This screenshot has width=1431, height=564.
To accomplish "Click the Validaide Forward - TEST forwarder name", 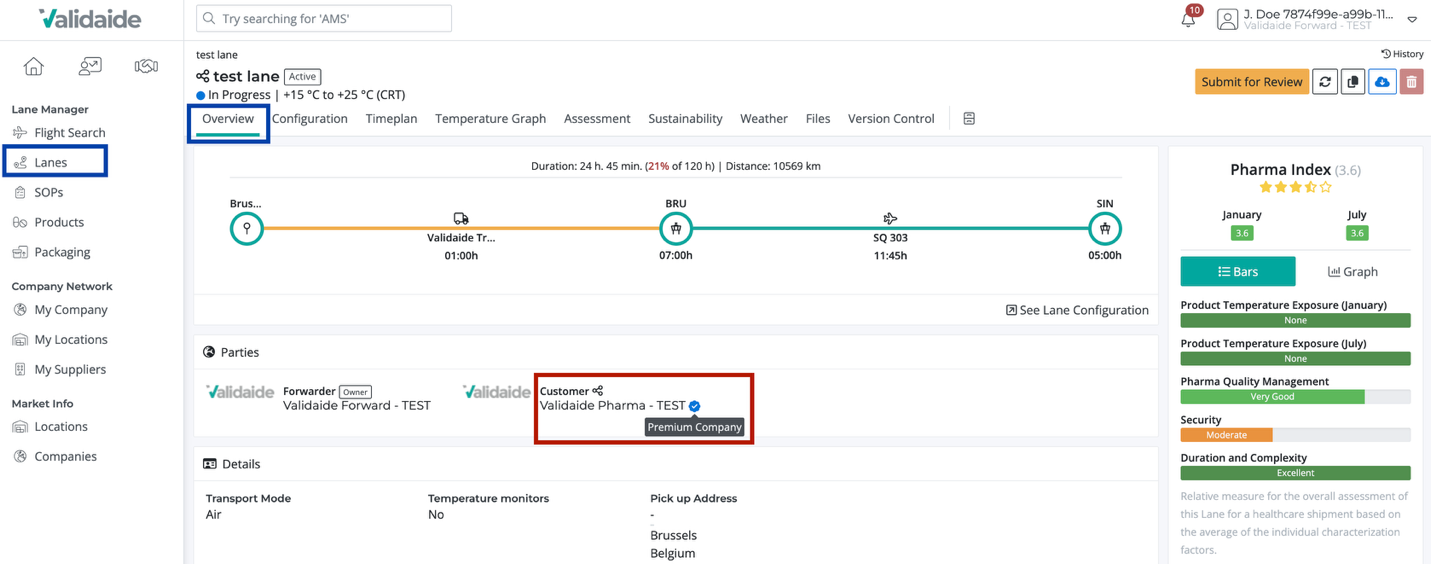I will [x=357, y=406].
